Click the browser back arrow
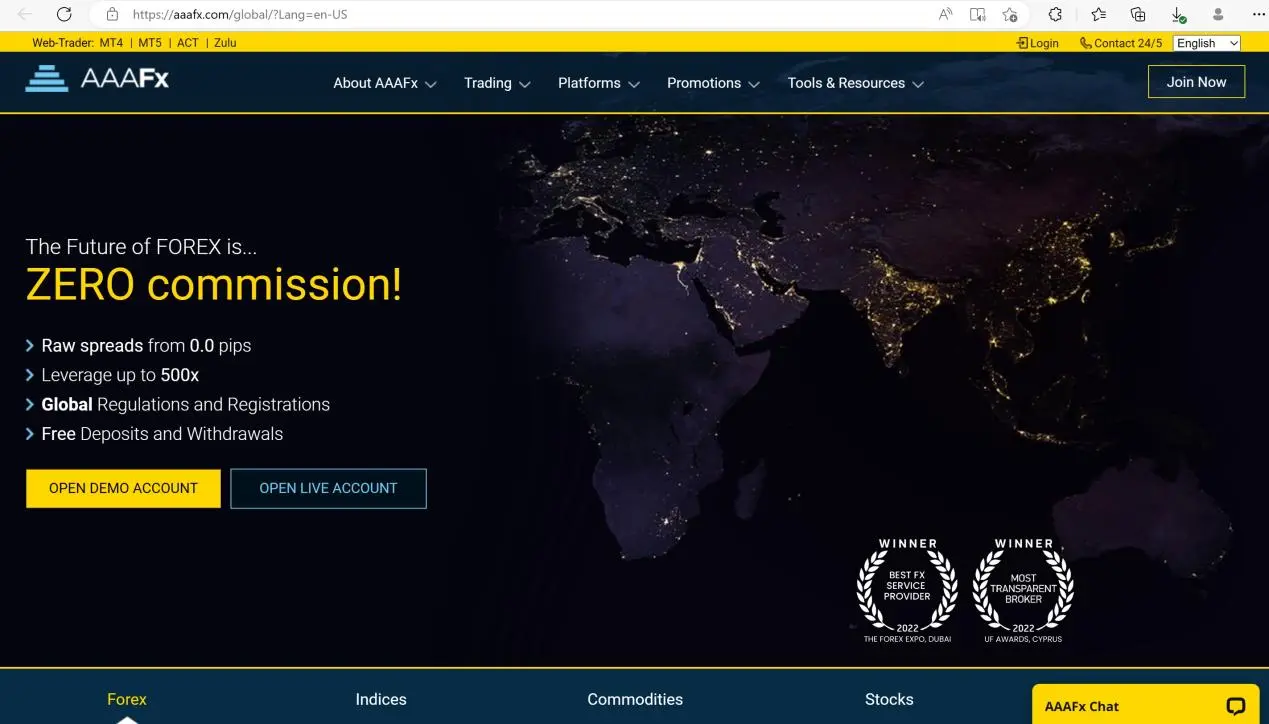This screenshot has height=724, width=1269. coord(25,14)
